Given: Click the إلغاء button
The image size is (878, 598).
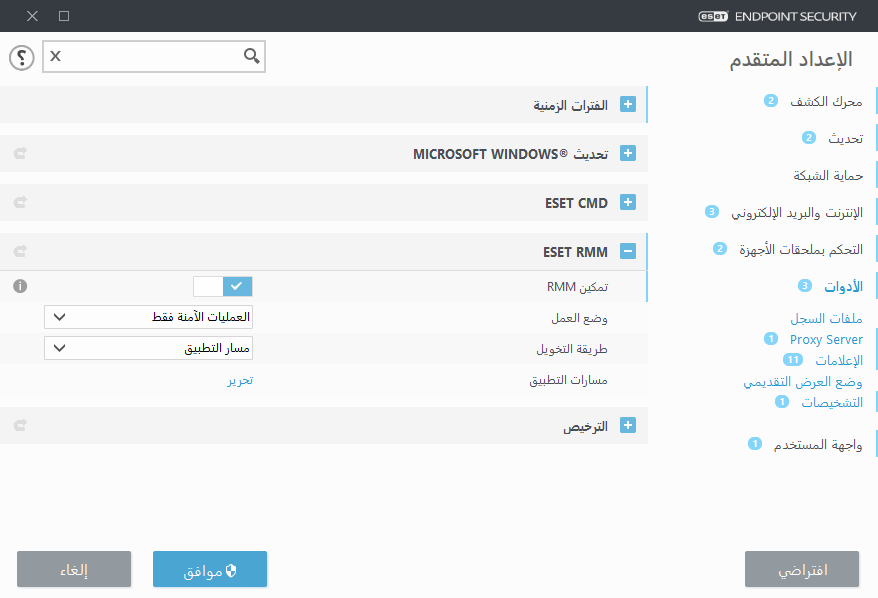Looking at the screenshot, I should point(74,569).
